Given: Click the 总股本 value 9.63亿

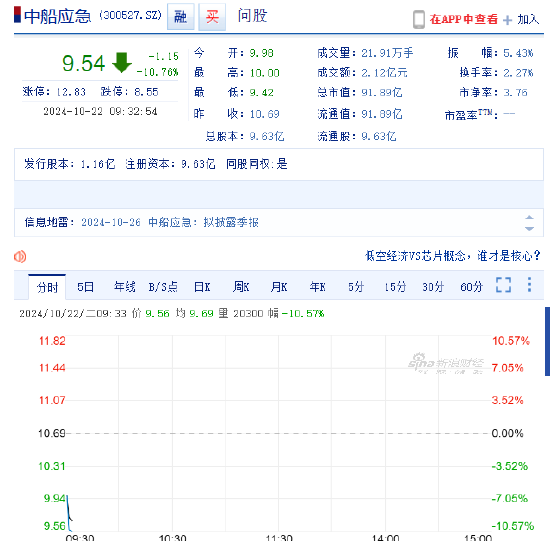Looking at the screenshot, I should coord(267,136).
